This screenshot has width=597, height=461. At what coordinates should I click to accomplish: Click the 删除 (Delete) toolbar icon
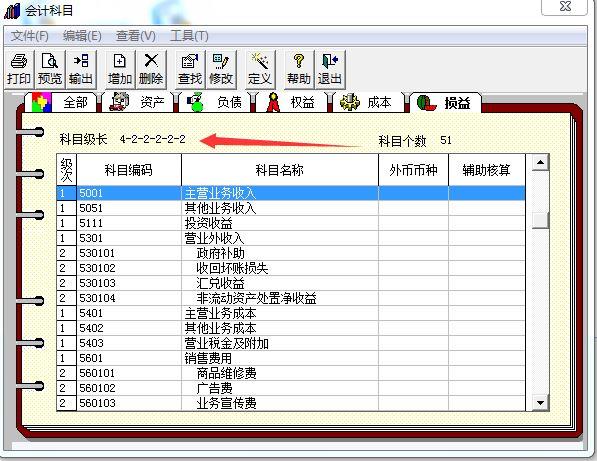click(151, 69)
